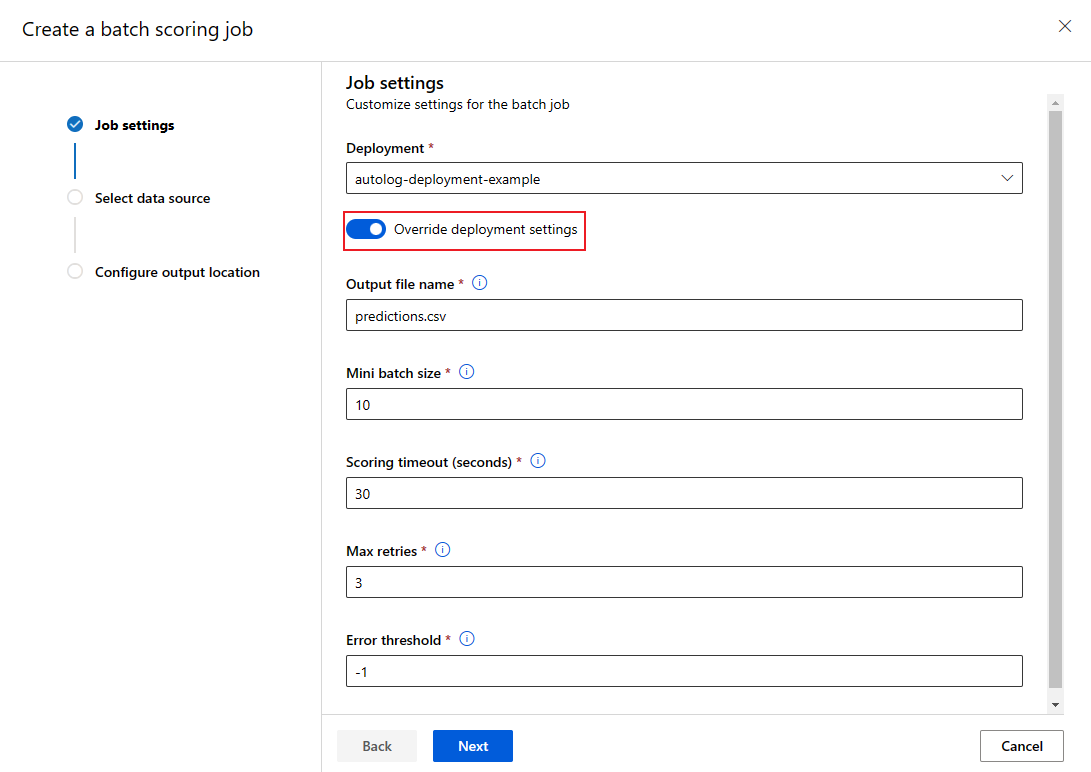
Task: Click the Max retries info icon
Action: click(x=442, y=549)
